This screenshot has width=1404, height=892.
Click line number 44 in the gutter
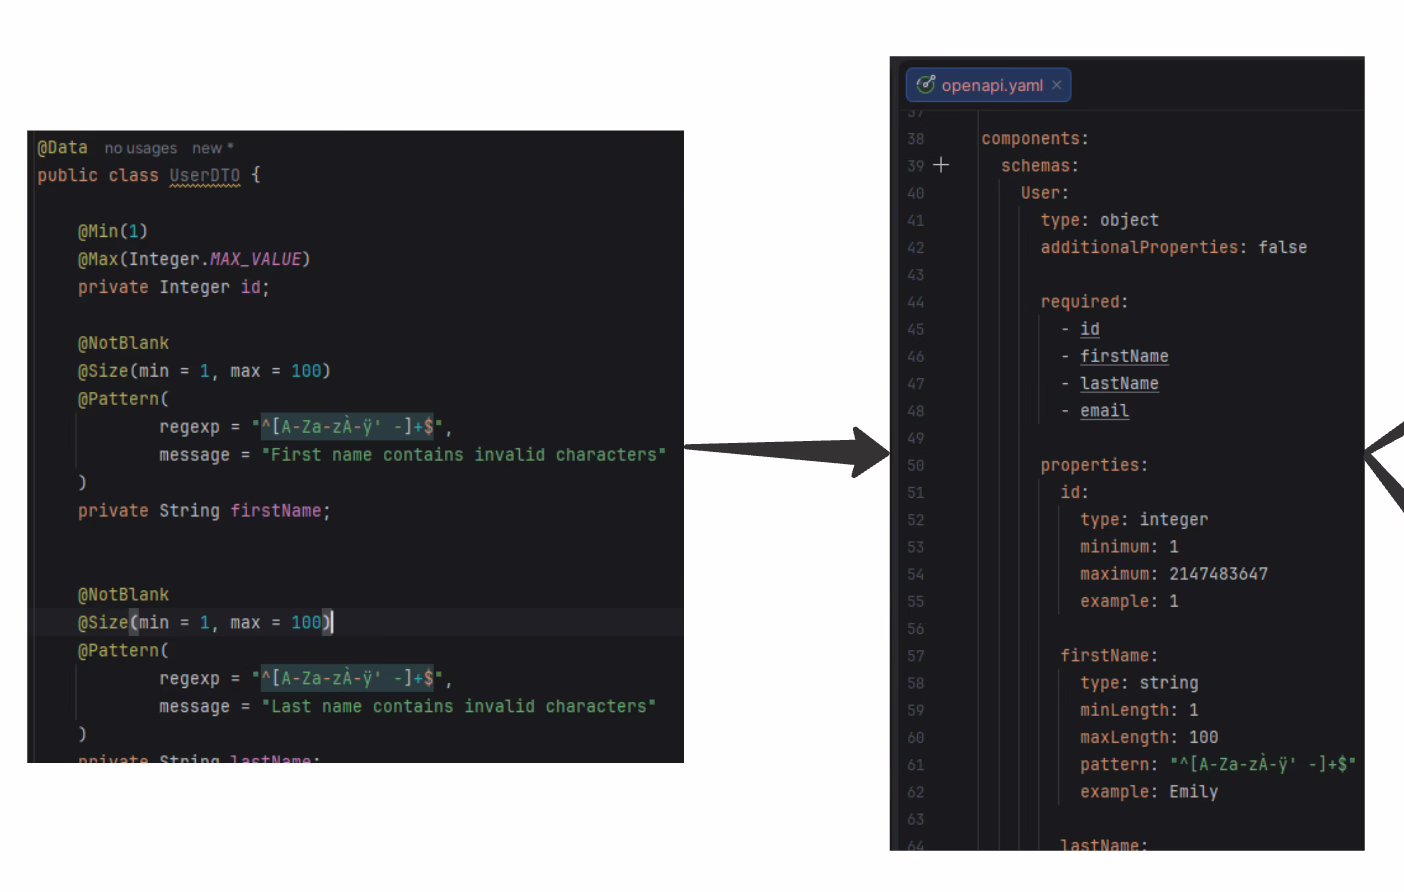click(x=916, y=302)
